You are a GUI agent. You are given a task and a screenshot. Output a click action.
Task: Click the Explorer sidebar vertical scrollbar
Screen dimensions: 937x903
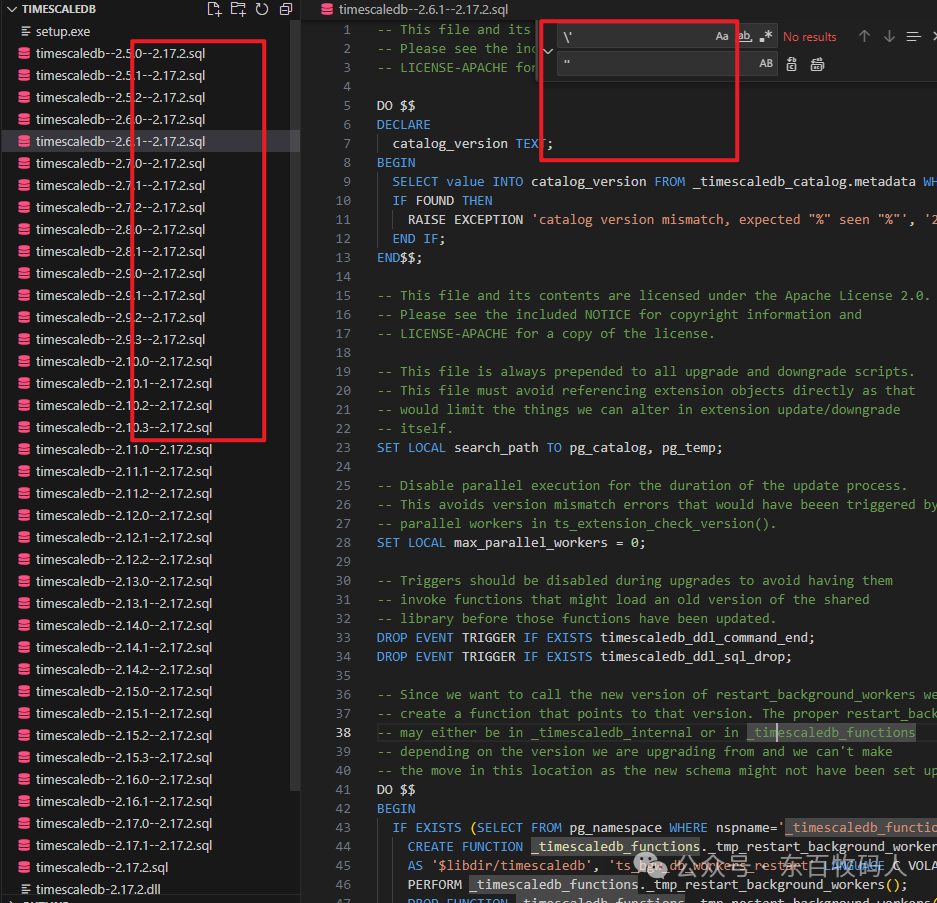click(295, 405)
